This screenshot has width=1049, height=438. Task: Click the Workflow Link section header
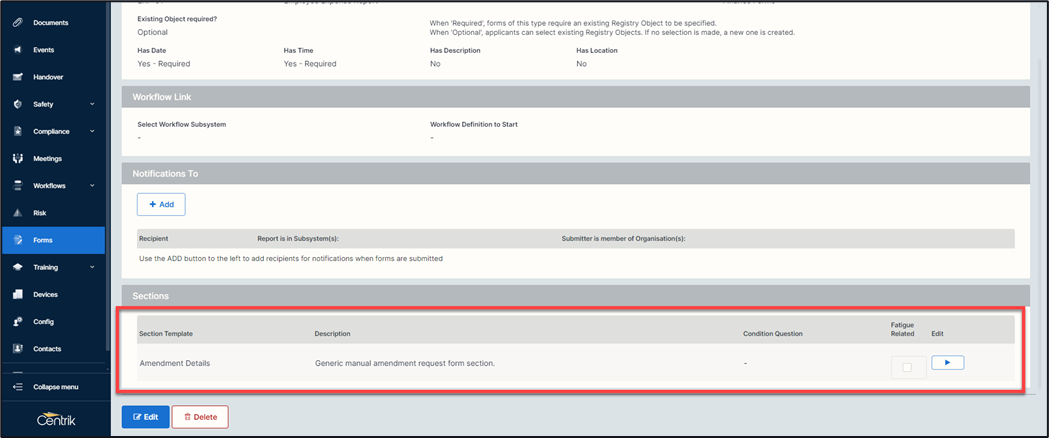[x=576, y=97]
